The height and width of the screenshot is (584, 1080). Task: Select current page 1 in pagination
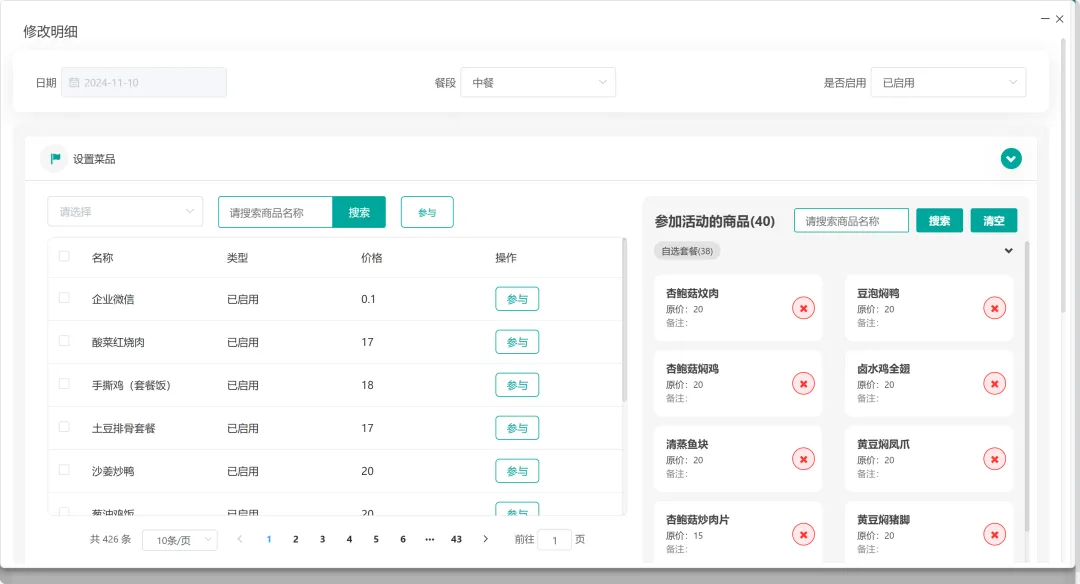click(269, 539)
